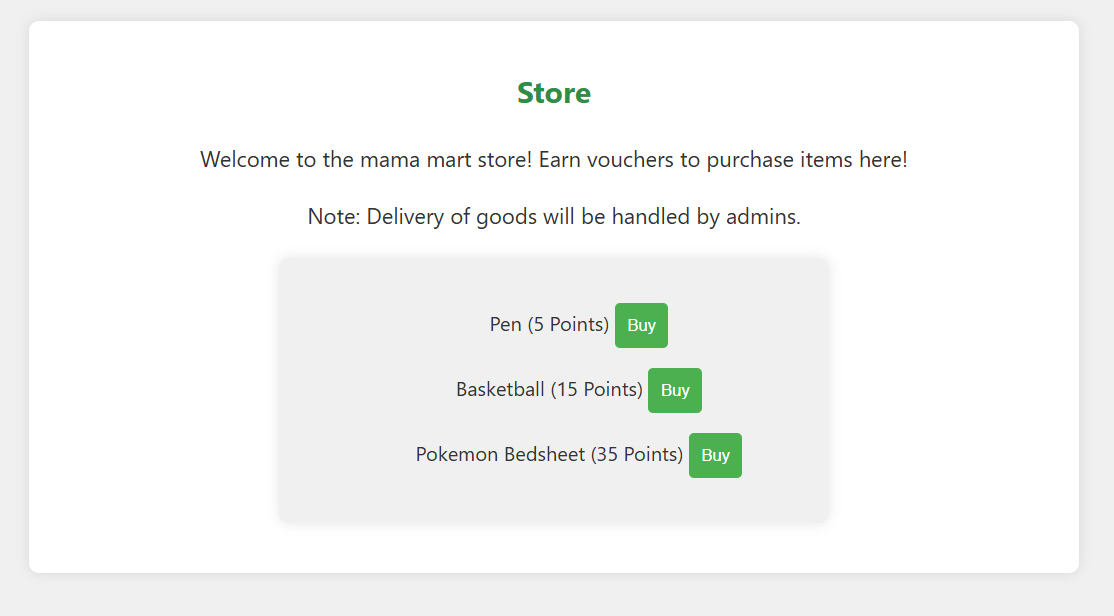
Task: Click the admin delivery note
Action: pos(554,216)
